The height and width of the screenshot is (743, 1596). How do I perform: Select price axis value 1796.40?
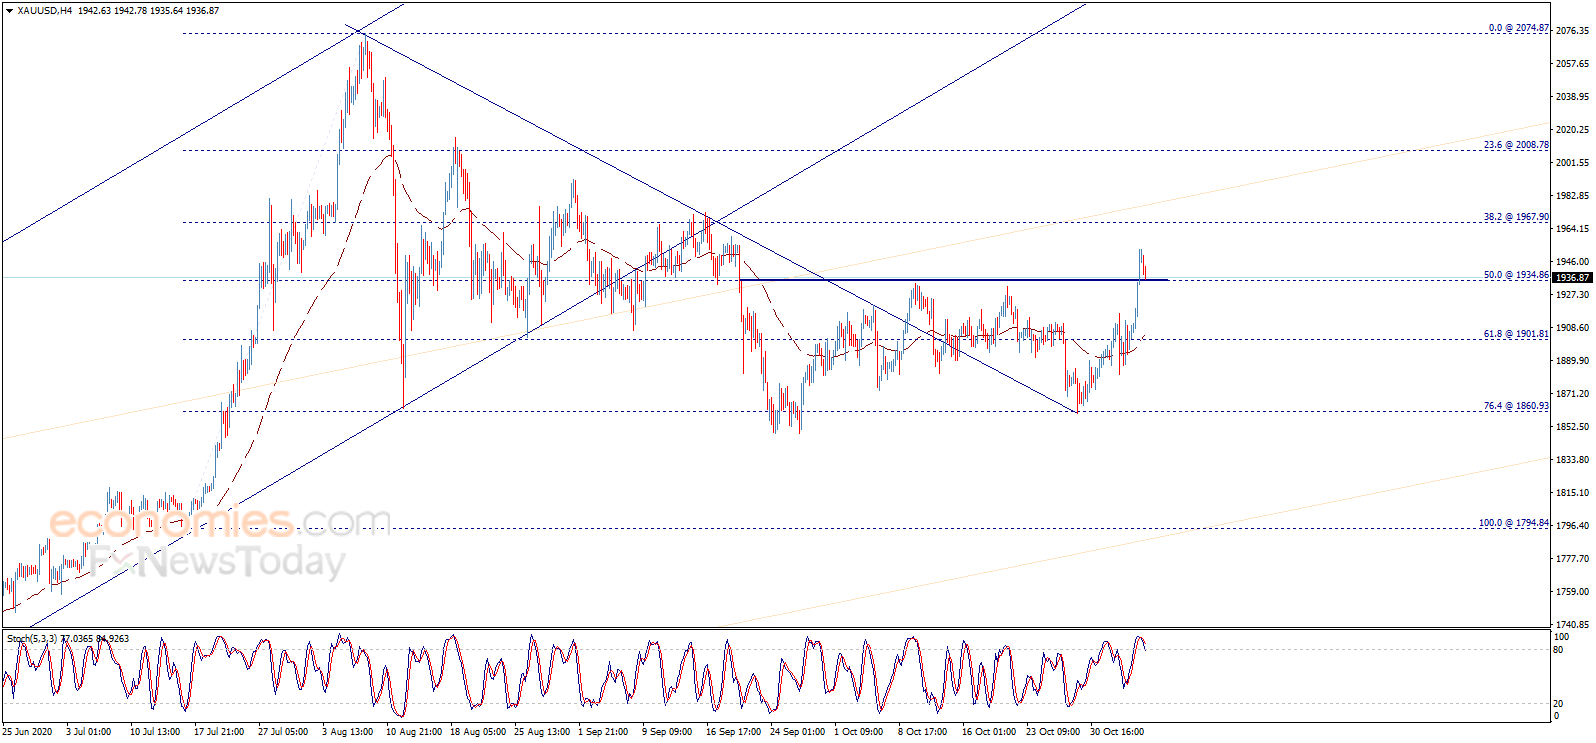coord(1572,526)
